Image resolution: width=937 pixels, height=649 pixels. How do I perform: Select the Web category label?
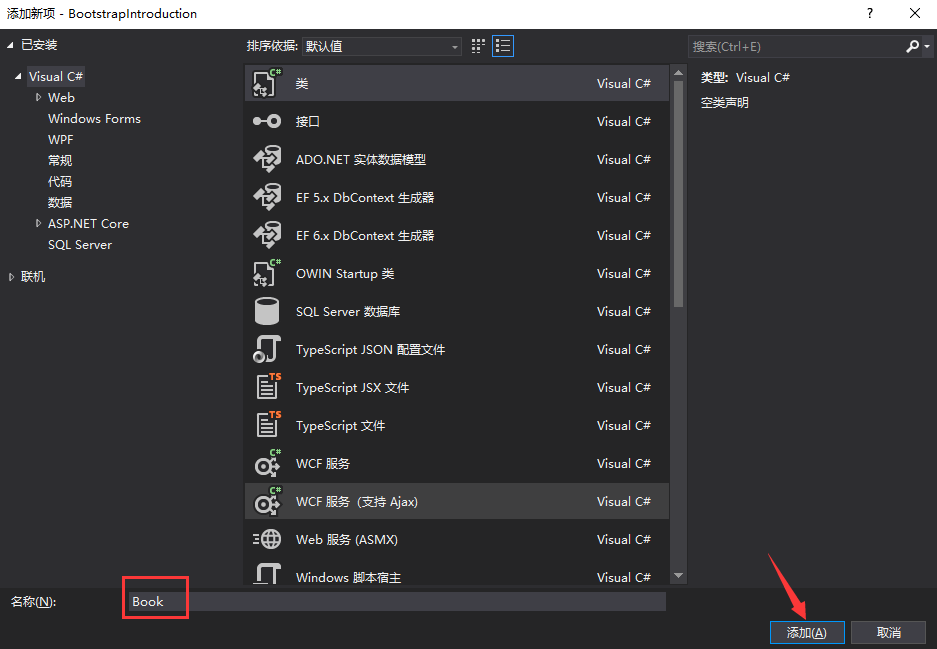click(x=61, y=97)
